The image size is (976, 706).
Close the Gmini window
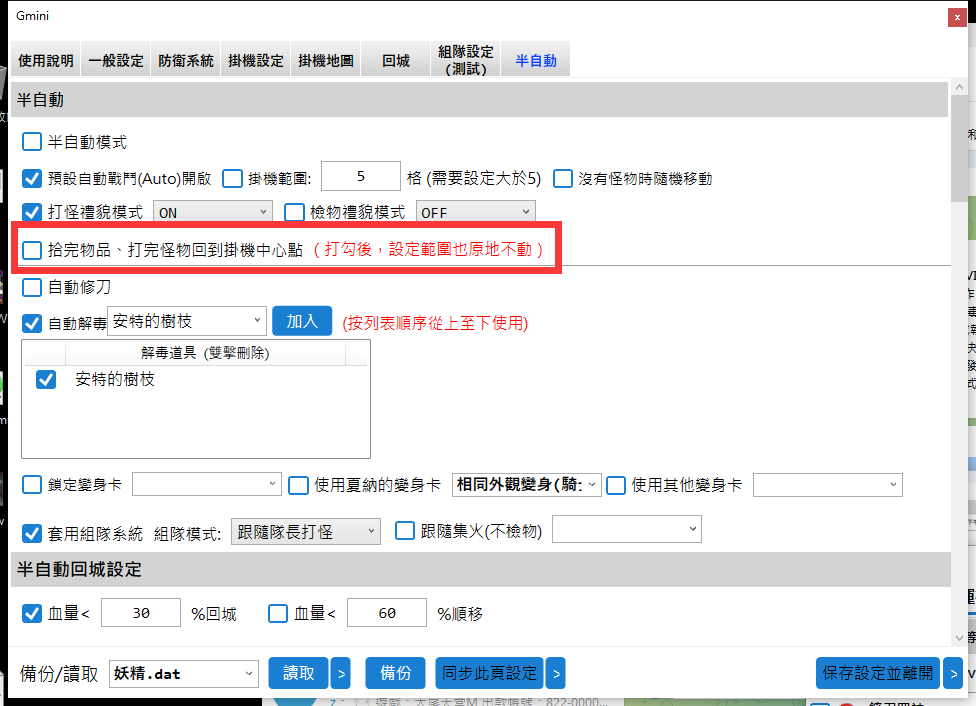coord(957,17)
